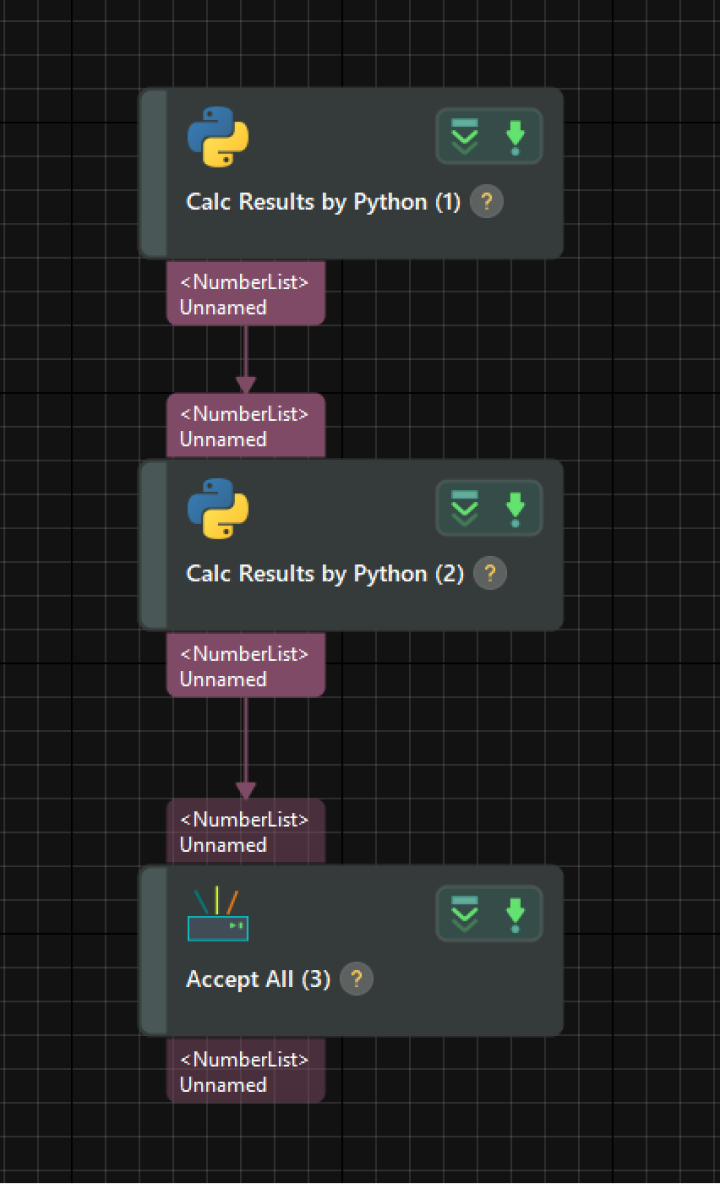Image resolution: width=720 pixels, height=1184 pixels.
Task: Open help for Accept All (3)
Action: 356,978
